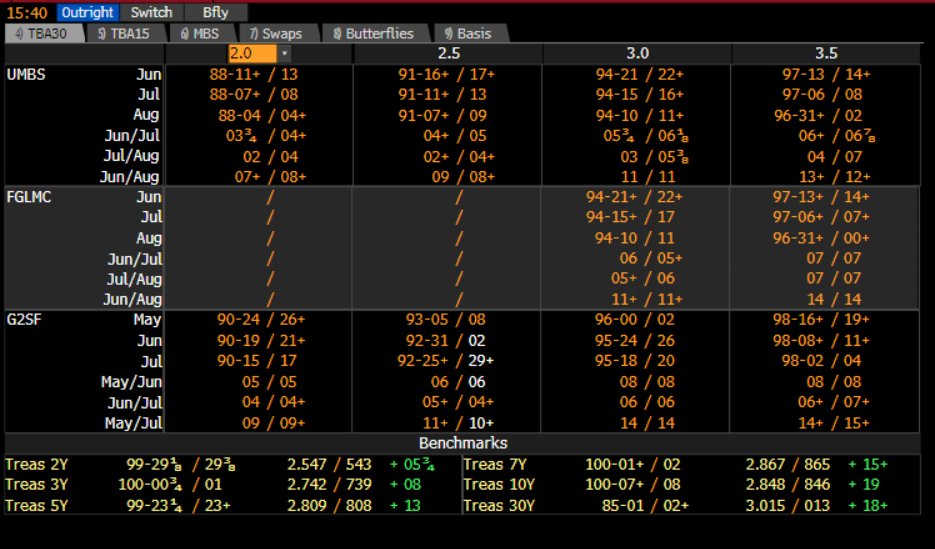Click UMBS Jun 3.5 quote 97-13 / 14+
Screen dimensions: 935x549
[826, 75]
